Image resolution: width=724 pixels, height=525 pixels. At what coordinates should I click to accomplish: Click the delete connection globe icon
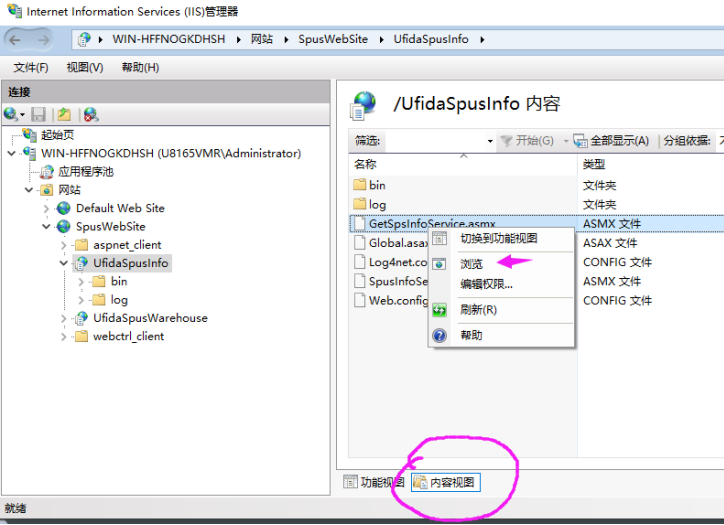click(91, 115)
